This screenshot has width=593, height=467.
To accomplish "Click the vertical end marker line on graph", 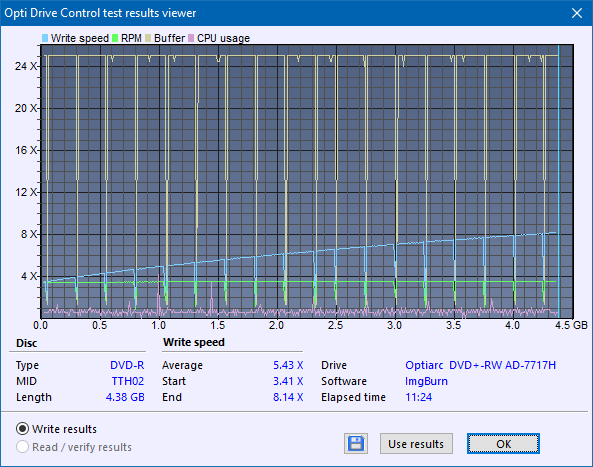I will point(558,182).
